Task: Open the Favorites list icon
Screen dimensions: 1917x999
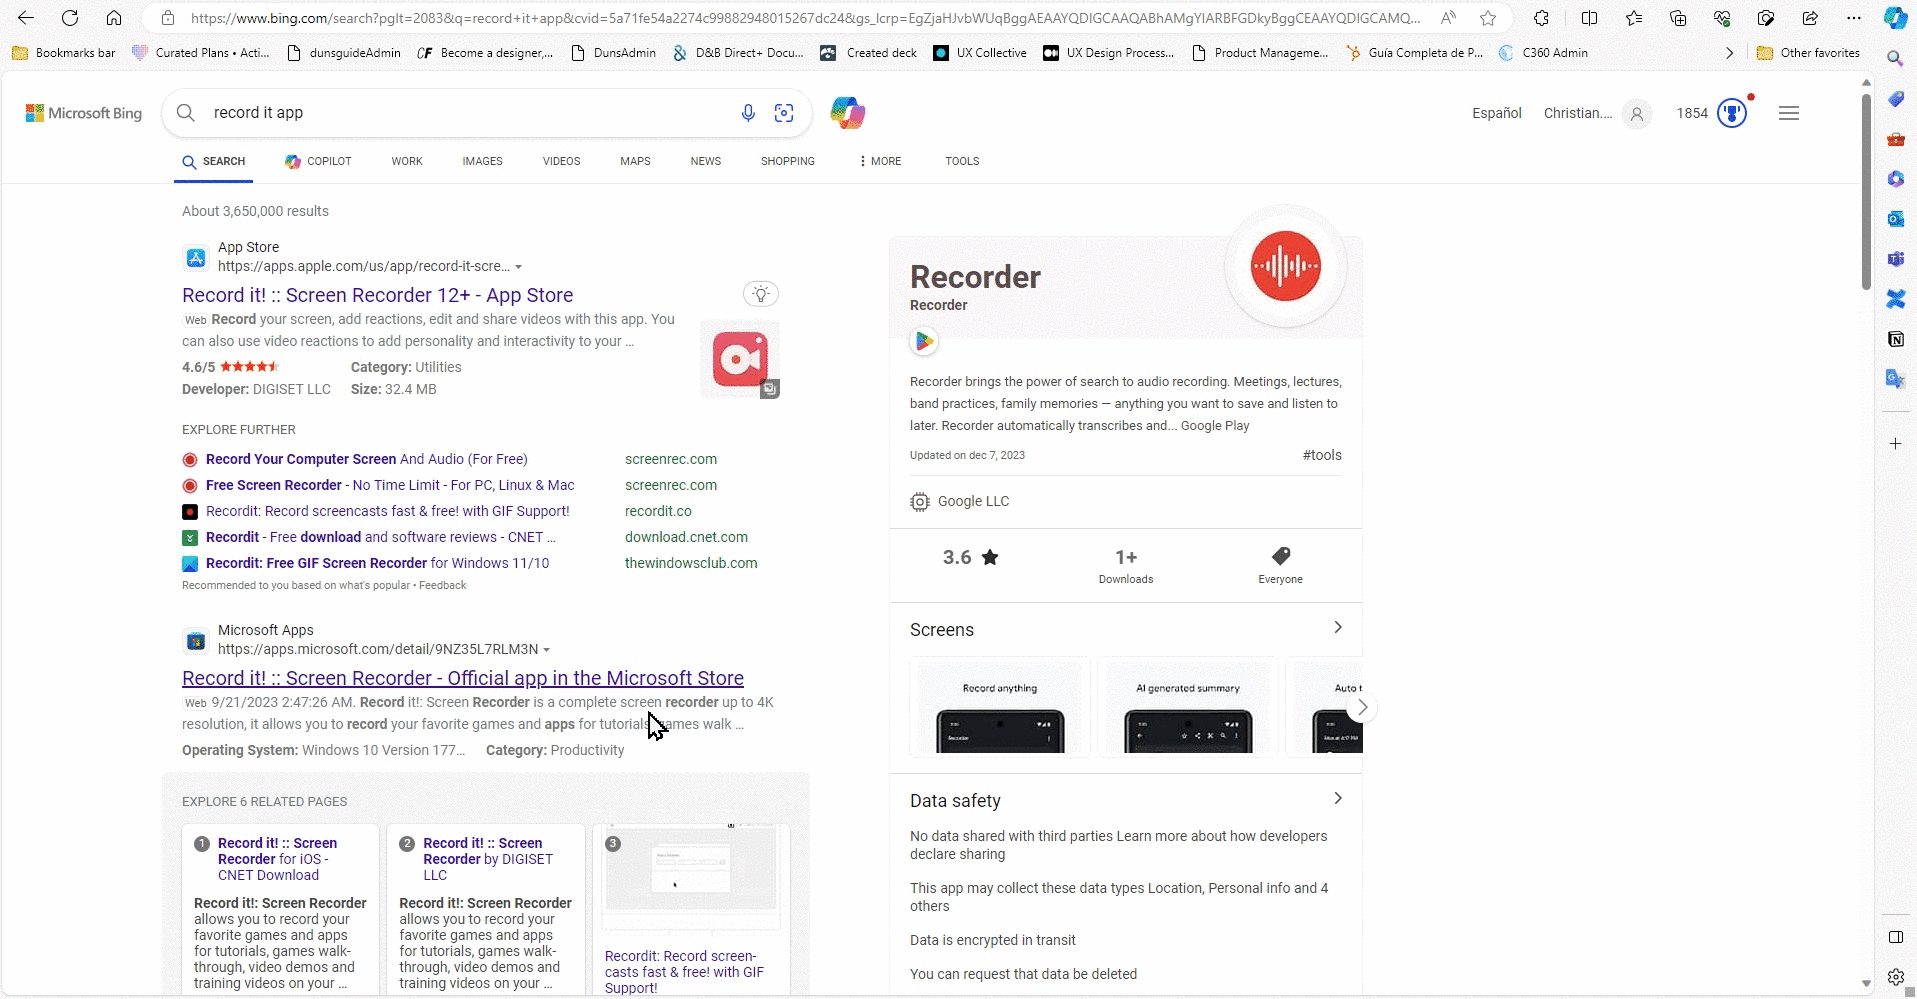Action: (x=1634, y=18)
